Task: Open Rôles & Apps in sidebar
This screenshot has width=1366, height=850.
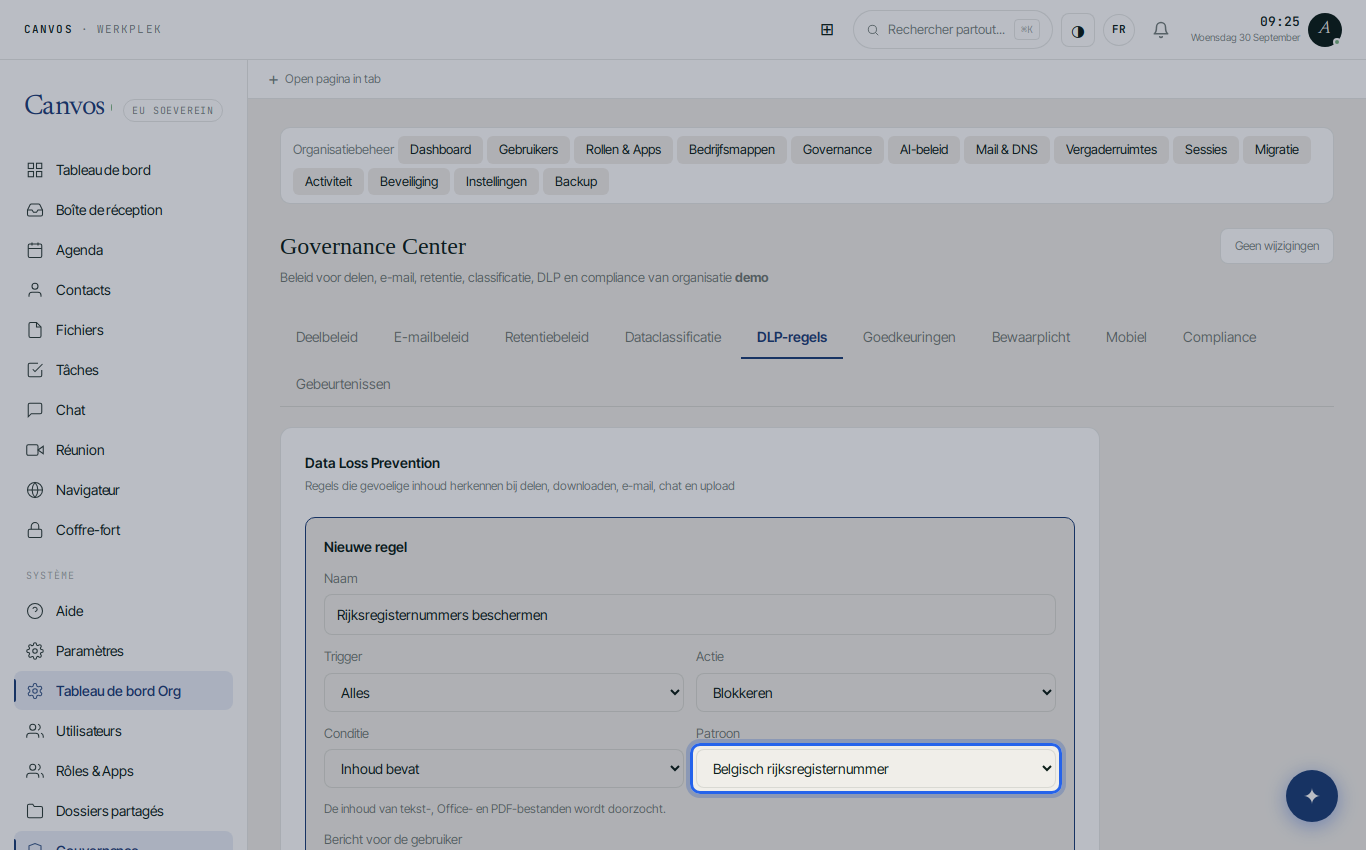Action: point(124,771)
